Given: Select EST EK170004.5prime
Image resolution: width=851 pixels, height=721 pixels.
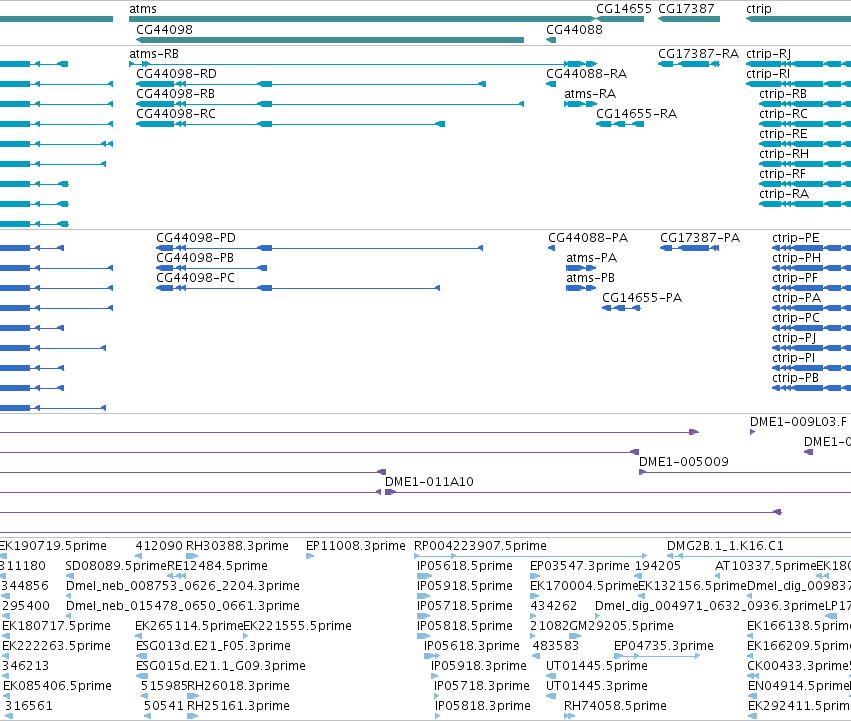Looking at the screenshot, I should click(534, 596).
